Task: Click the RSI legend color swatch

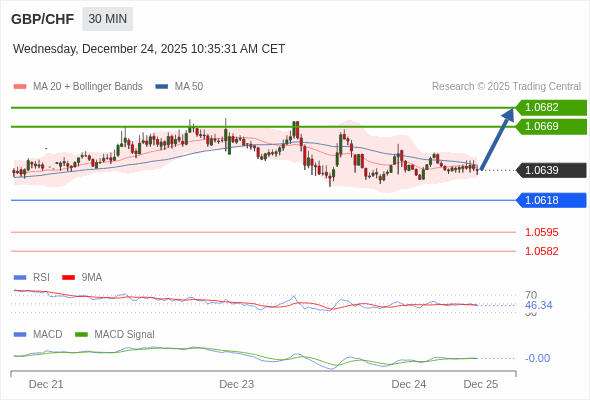Action: 20,278
